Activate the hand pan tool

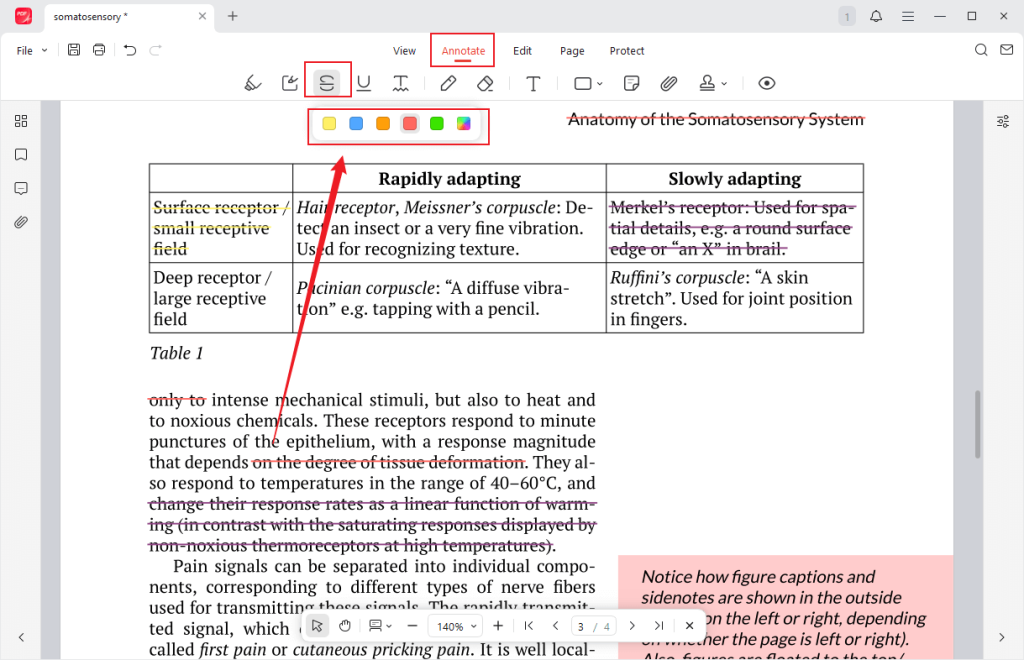(345, 625)
